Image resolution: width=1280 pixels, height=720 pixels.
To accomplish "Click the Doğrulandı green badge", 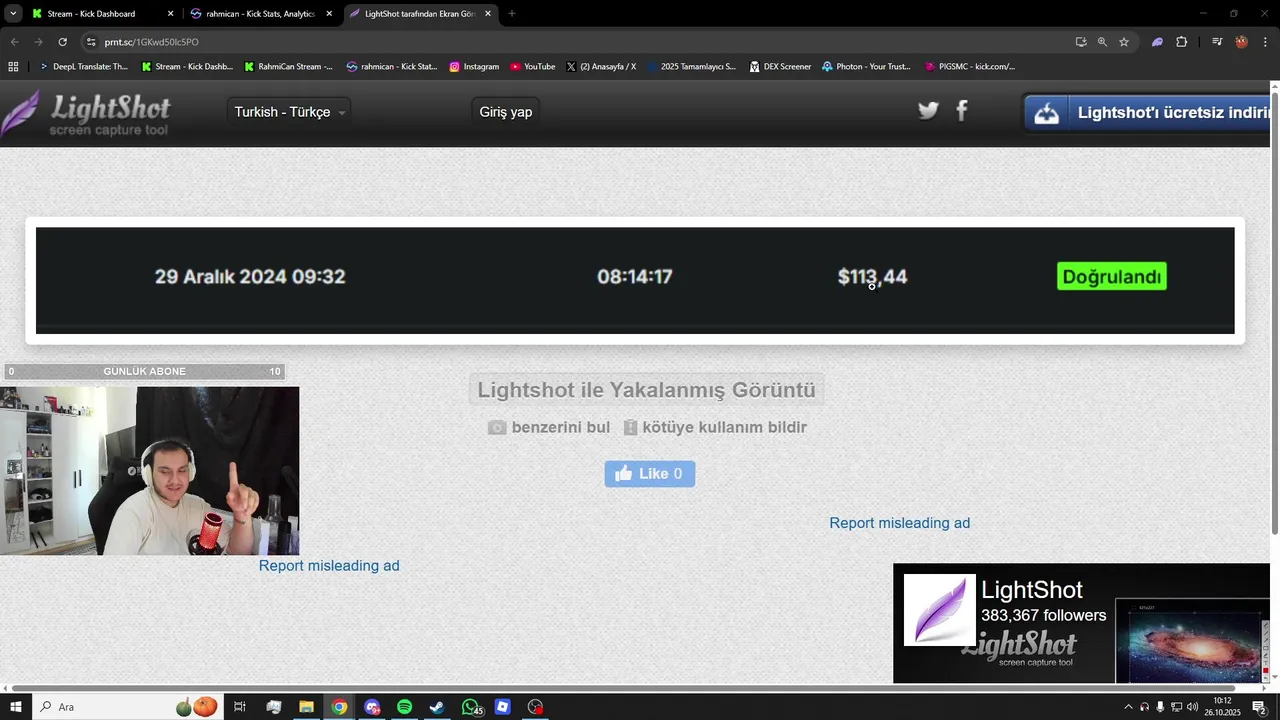I will 1112,277.
